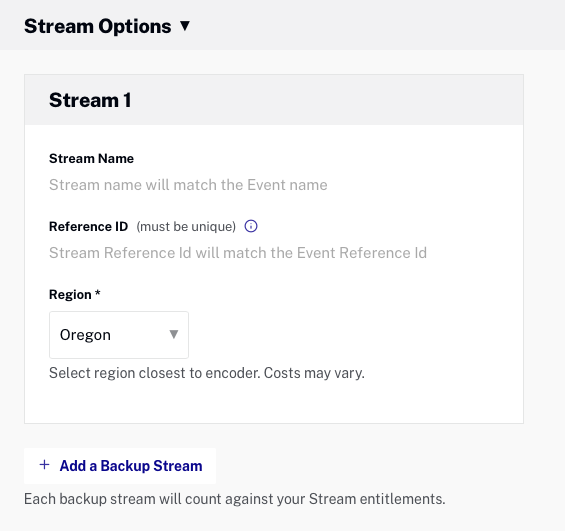This screenshot has width=565, height=531.
Task: Click the Stream name placeholder text
Action: point(188,185)
